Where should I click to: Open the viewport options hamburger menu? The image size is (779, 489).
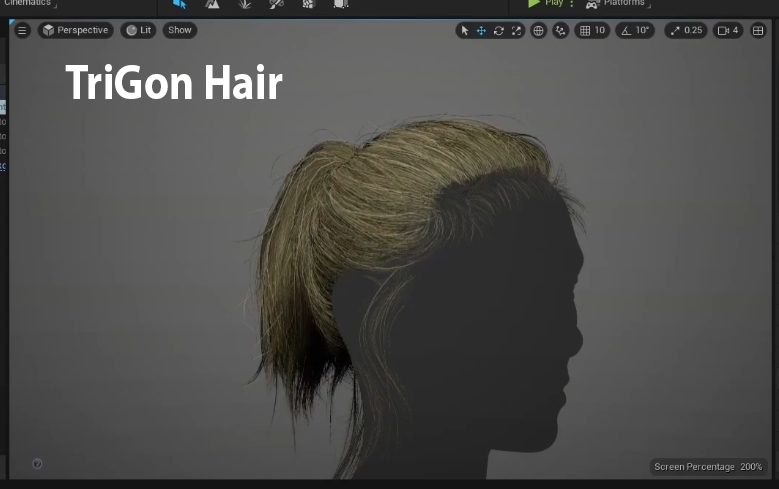point(22,30)
